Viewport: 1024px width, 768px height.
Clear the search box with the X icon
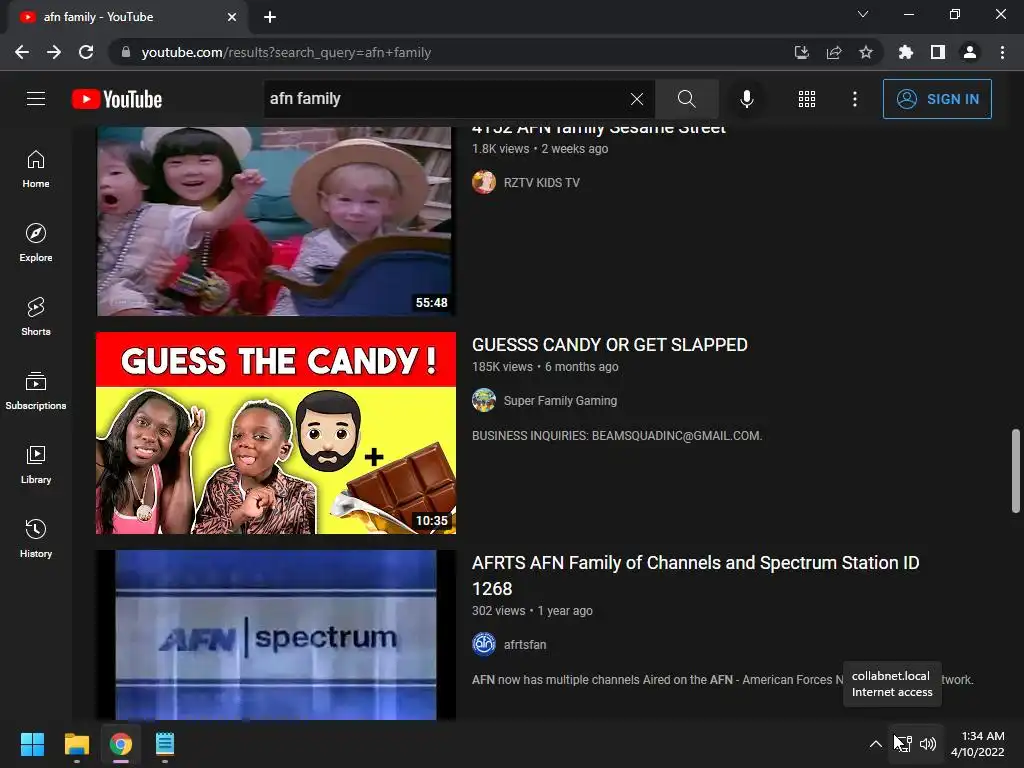[637, 99]
